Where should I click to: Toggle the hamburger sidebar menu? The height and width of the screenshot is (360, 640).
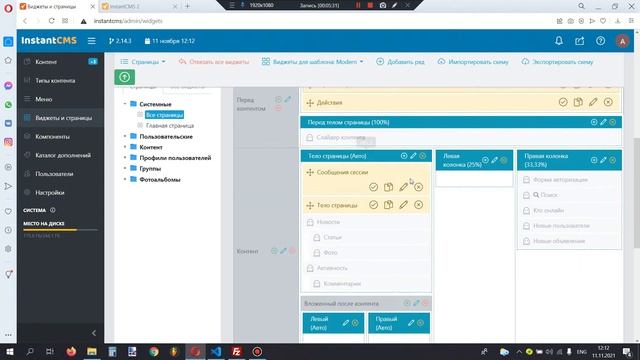click(x=91, y=41)
